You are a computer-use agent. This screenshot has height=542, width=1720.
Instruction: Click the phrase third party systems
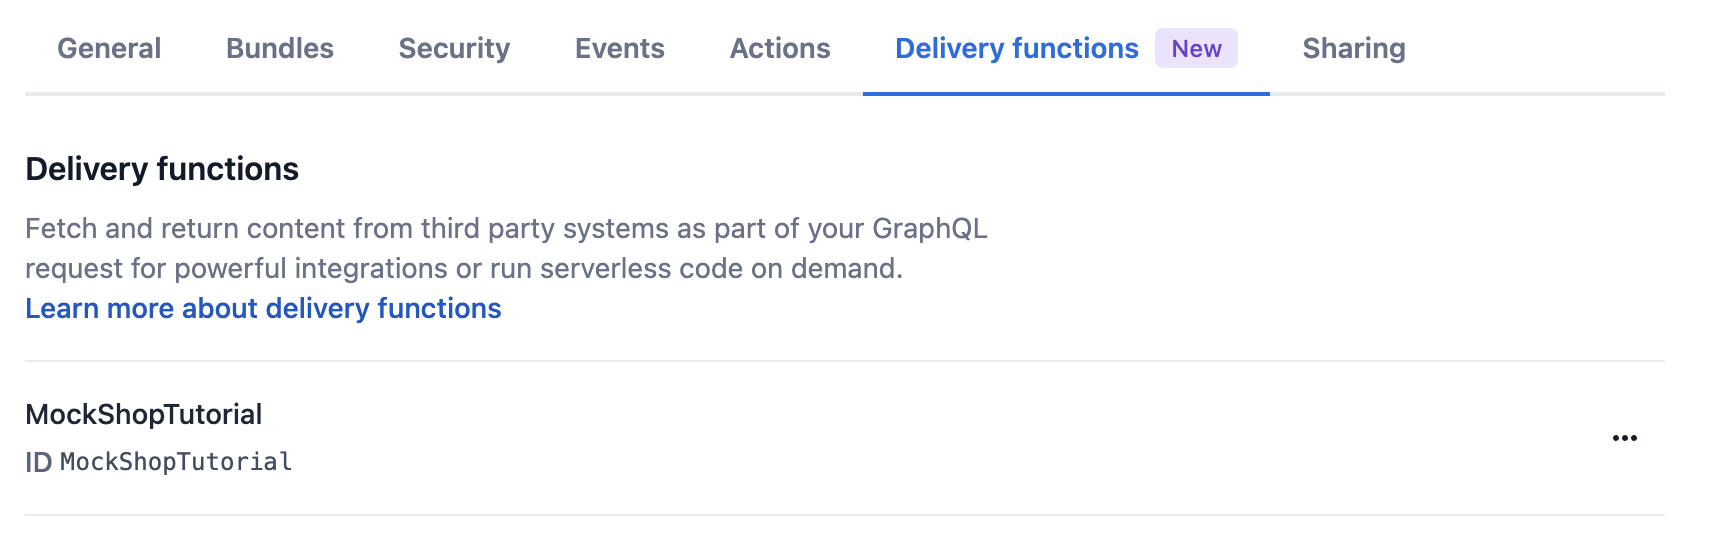coord(544,228)
